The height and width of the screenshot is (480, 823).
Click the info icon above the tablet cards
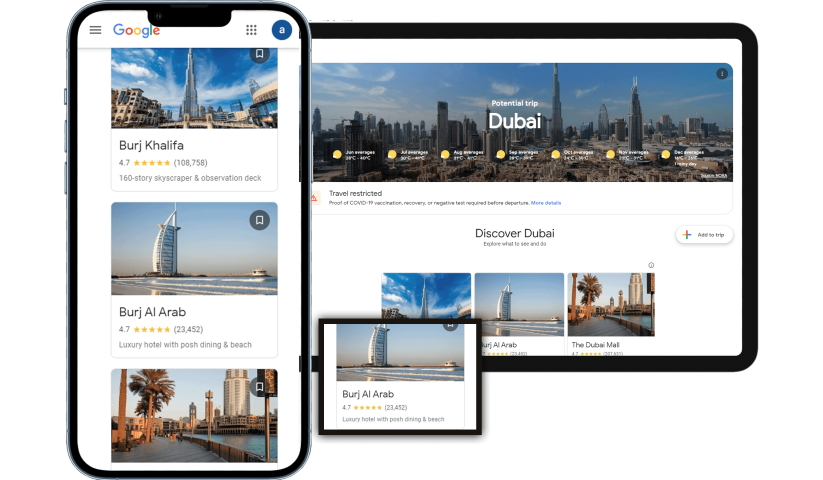[x=651, y=265]
